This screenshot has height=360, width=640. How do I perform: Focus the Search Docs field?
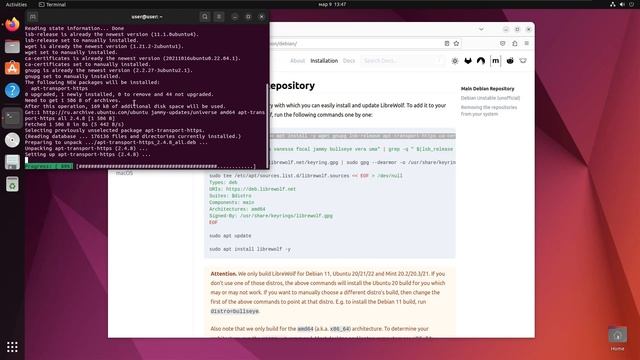tap(403, 61)
